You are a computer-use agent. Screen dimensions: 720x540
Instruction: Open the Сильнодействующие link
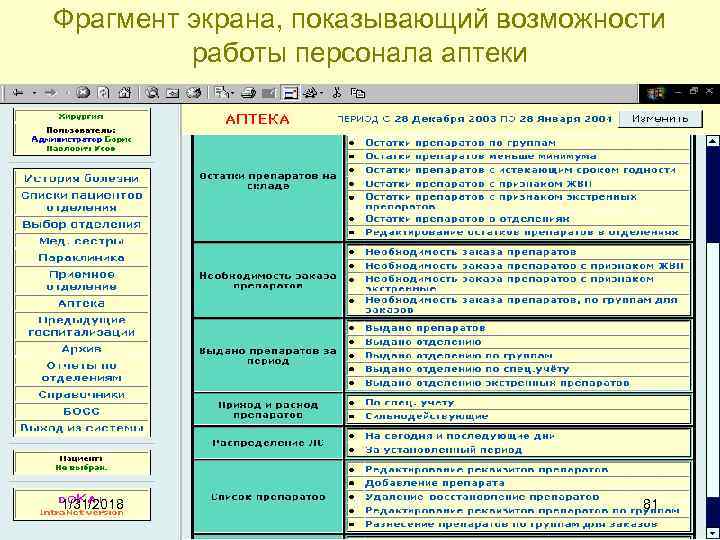pyautogui.click(x=427, y=416)
